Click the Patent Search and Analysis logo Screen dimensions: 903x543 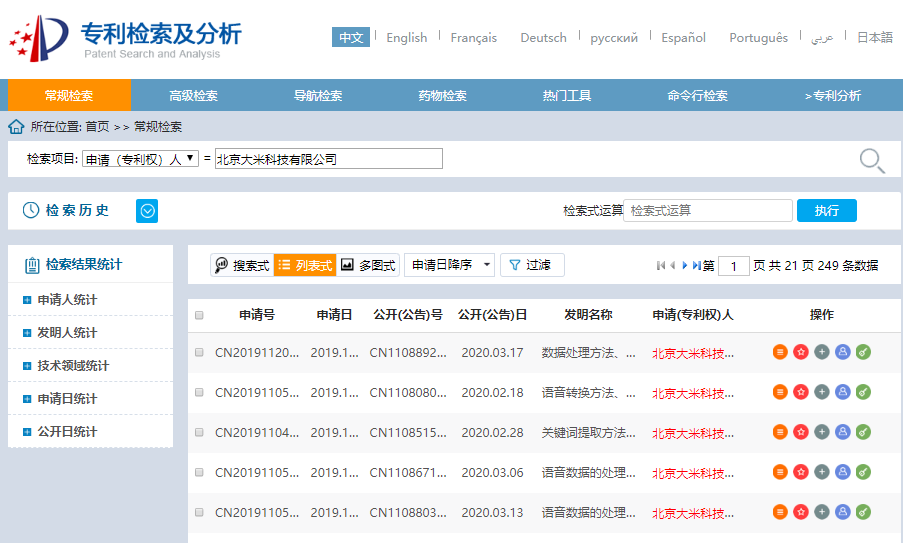(125, 39)
